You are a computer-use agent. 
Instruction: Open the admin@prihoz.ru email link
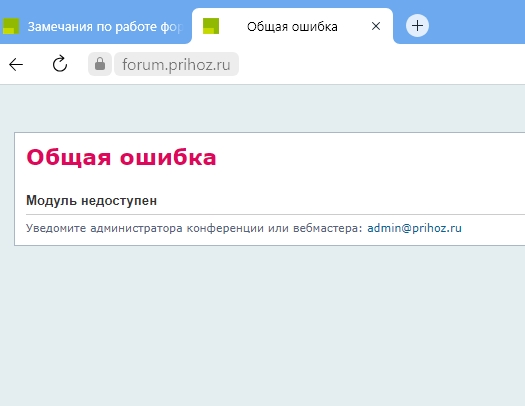[415, 228]
